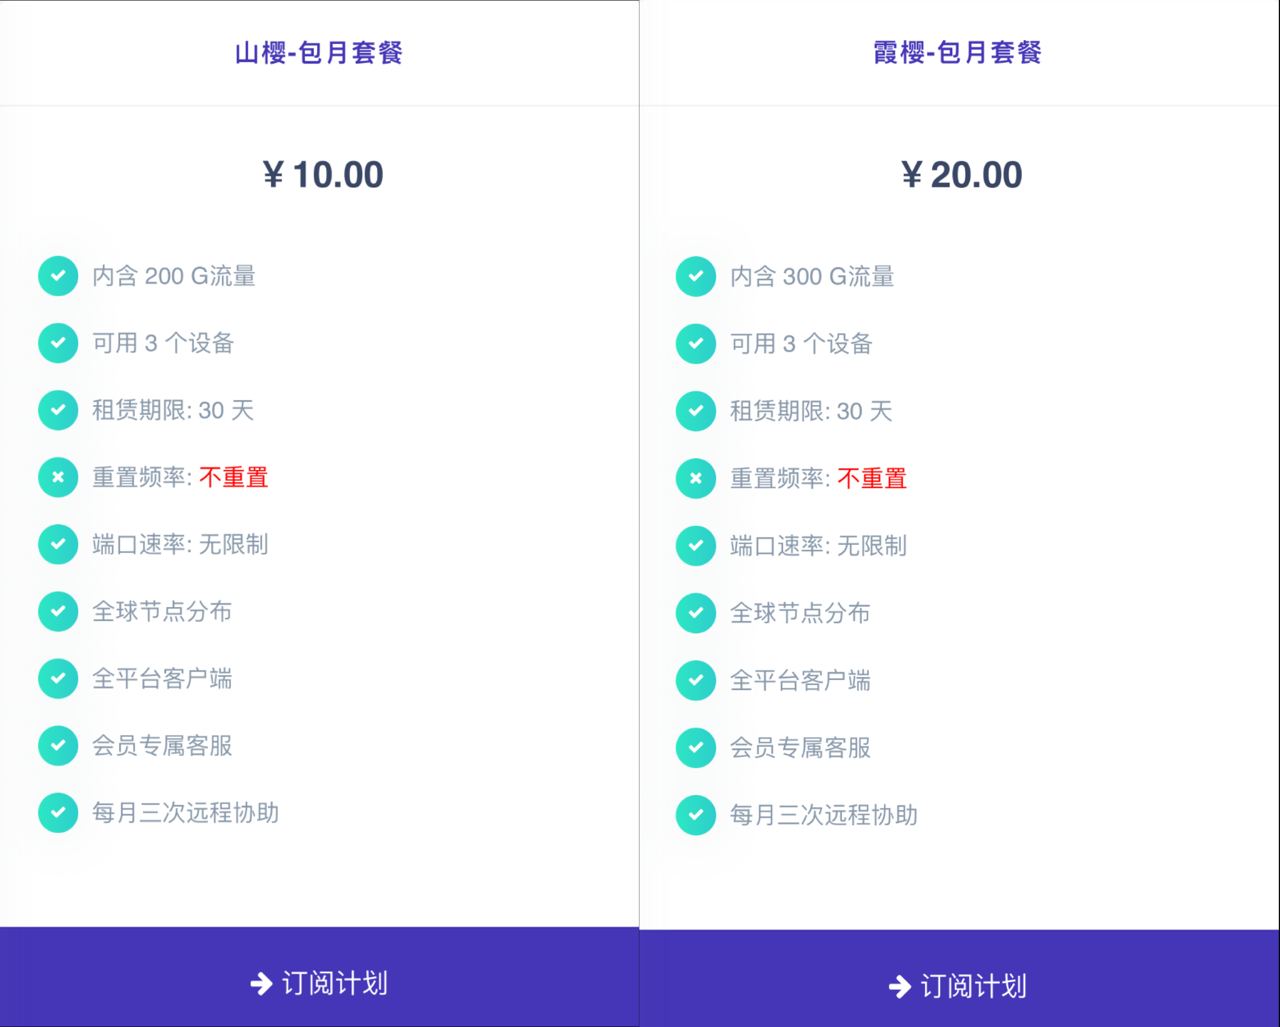Click the ¥ 10.00 price

(323, 175)
